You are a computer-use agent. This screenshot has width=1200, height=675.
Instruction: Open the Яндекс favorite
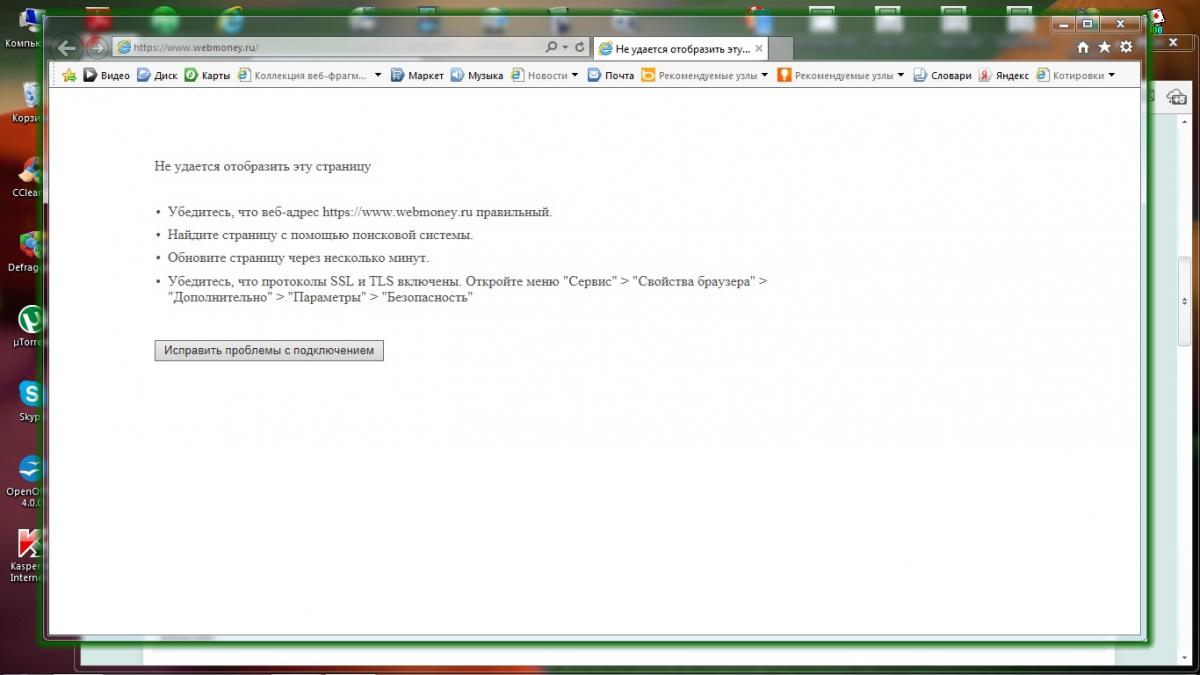(1004, 75)
